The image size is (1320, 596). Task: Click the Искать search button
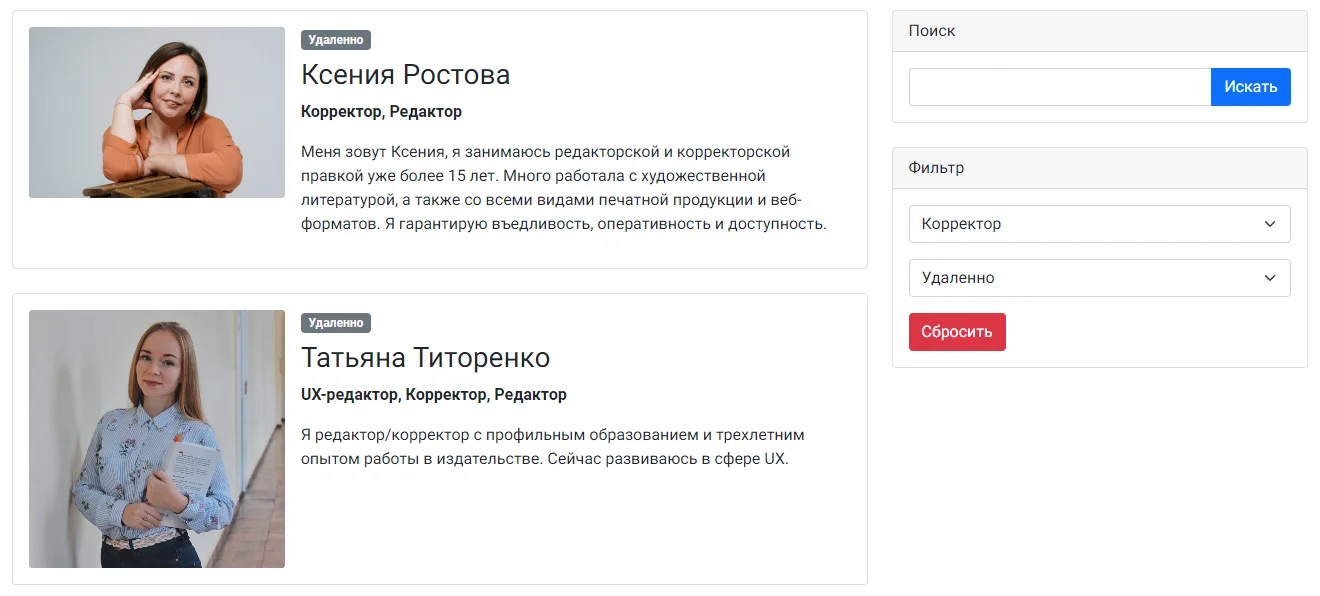(1250, 87)
